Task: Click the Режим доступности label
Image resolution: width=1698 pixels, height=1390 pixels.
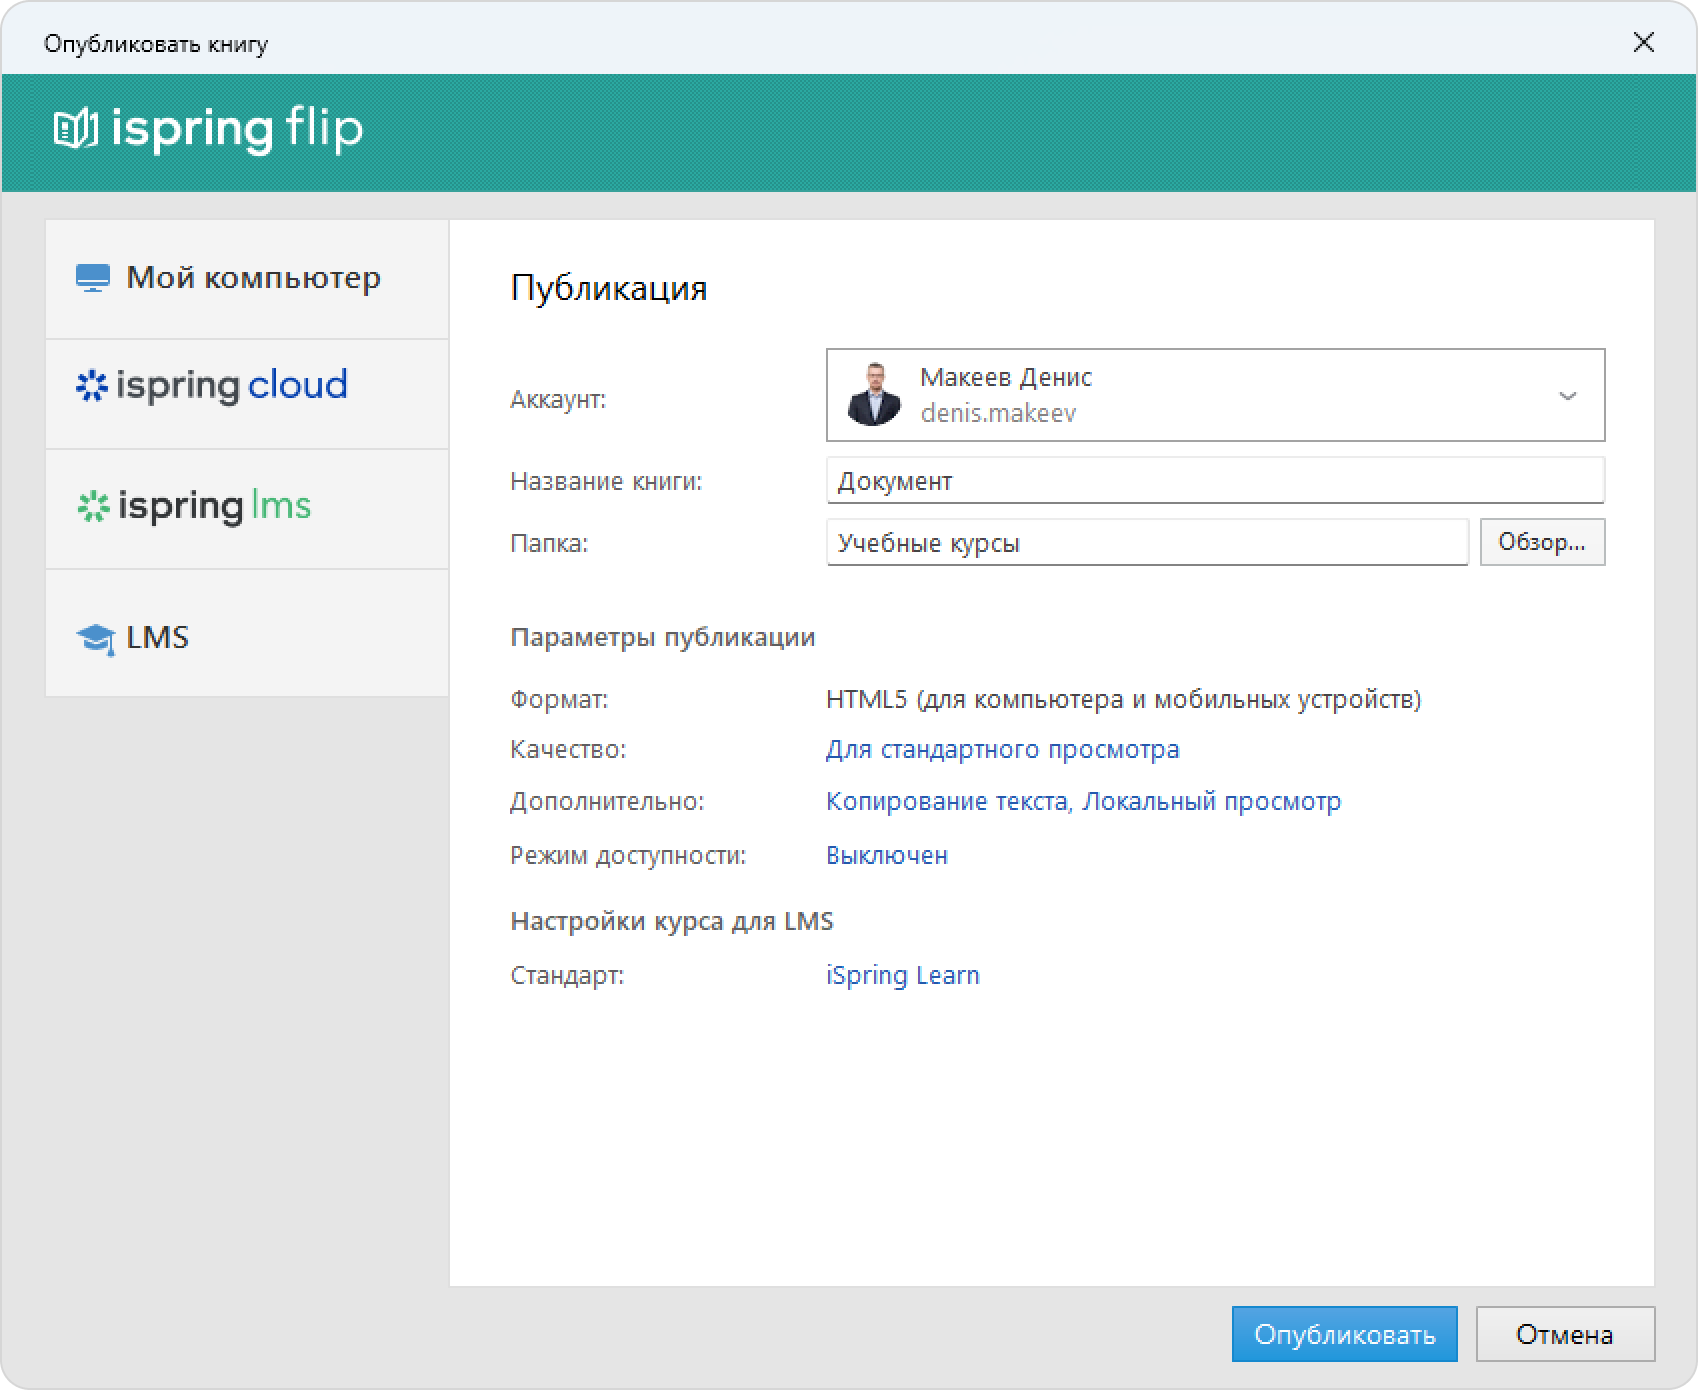Action: coord(628,855)
